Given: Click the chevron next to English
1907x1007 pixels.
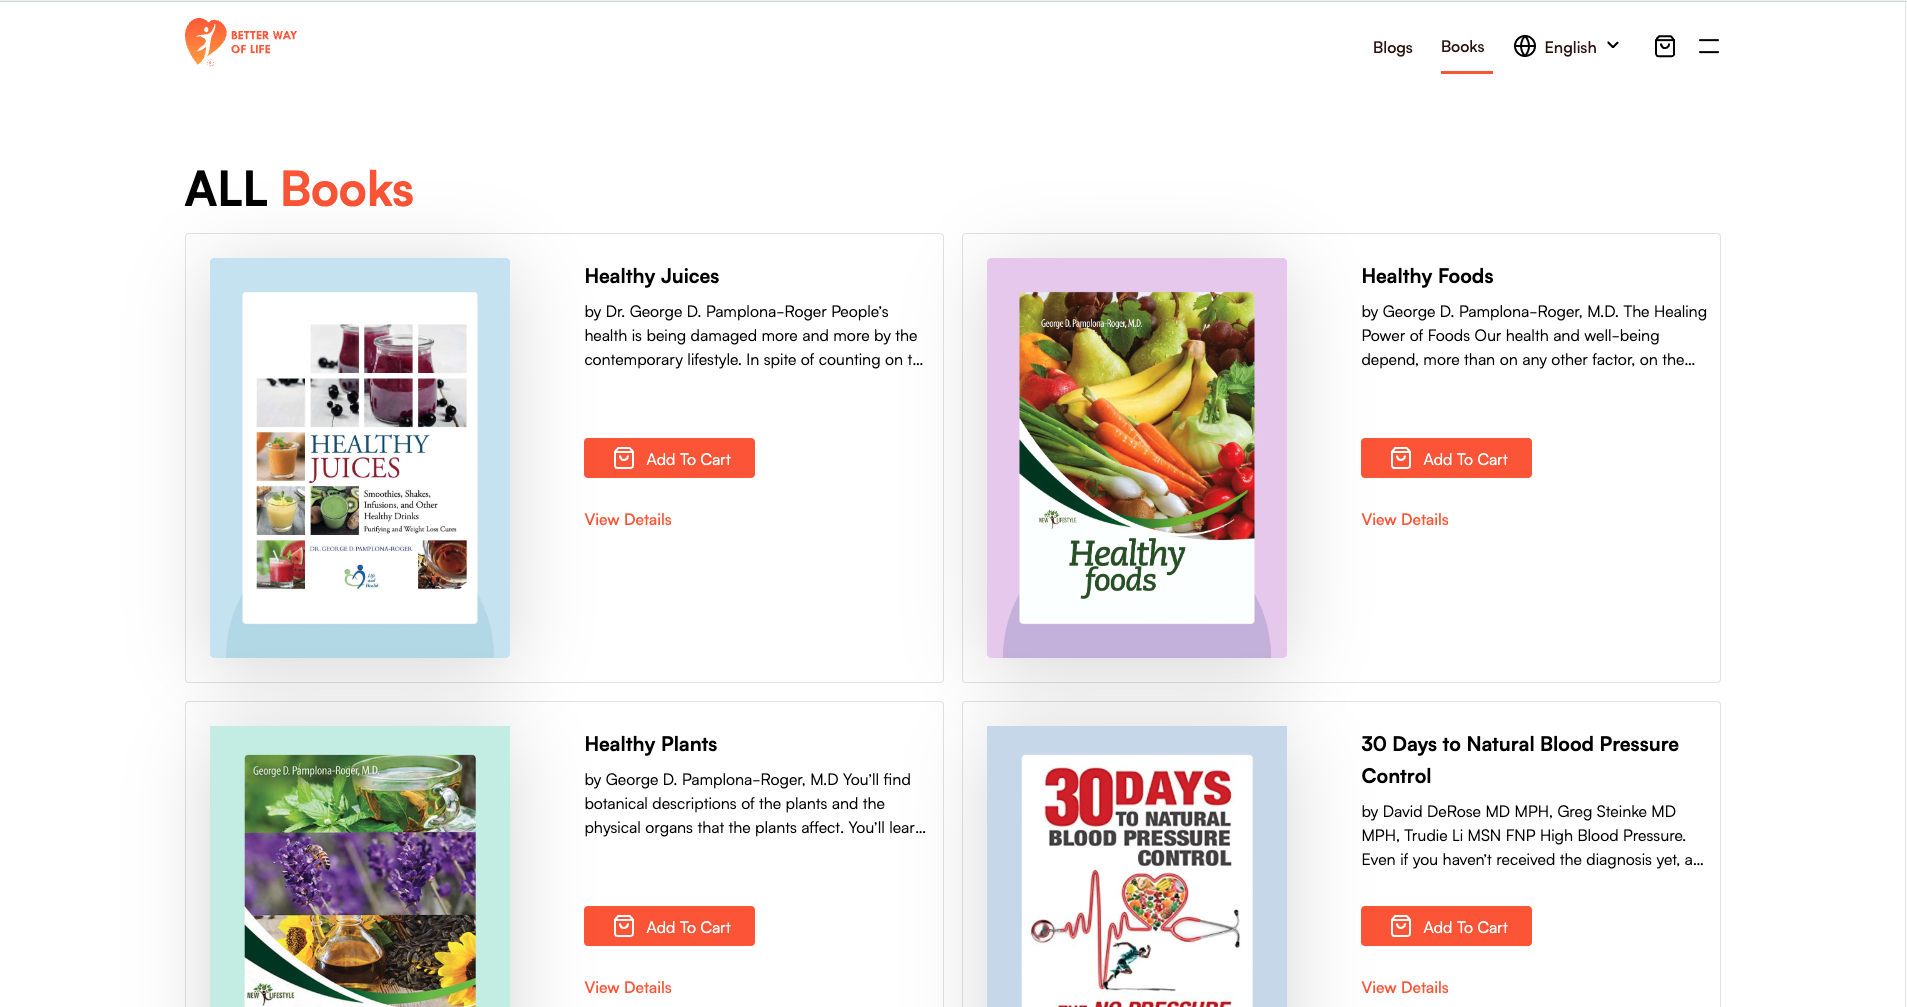Looking at the screenshot, I should tap(1613, 46).
